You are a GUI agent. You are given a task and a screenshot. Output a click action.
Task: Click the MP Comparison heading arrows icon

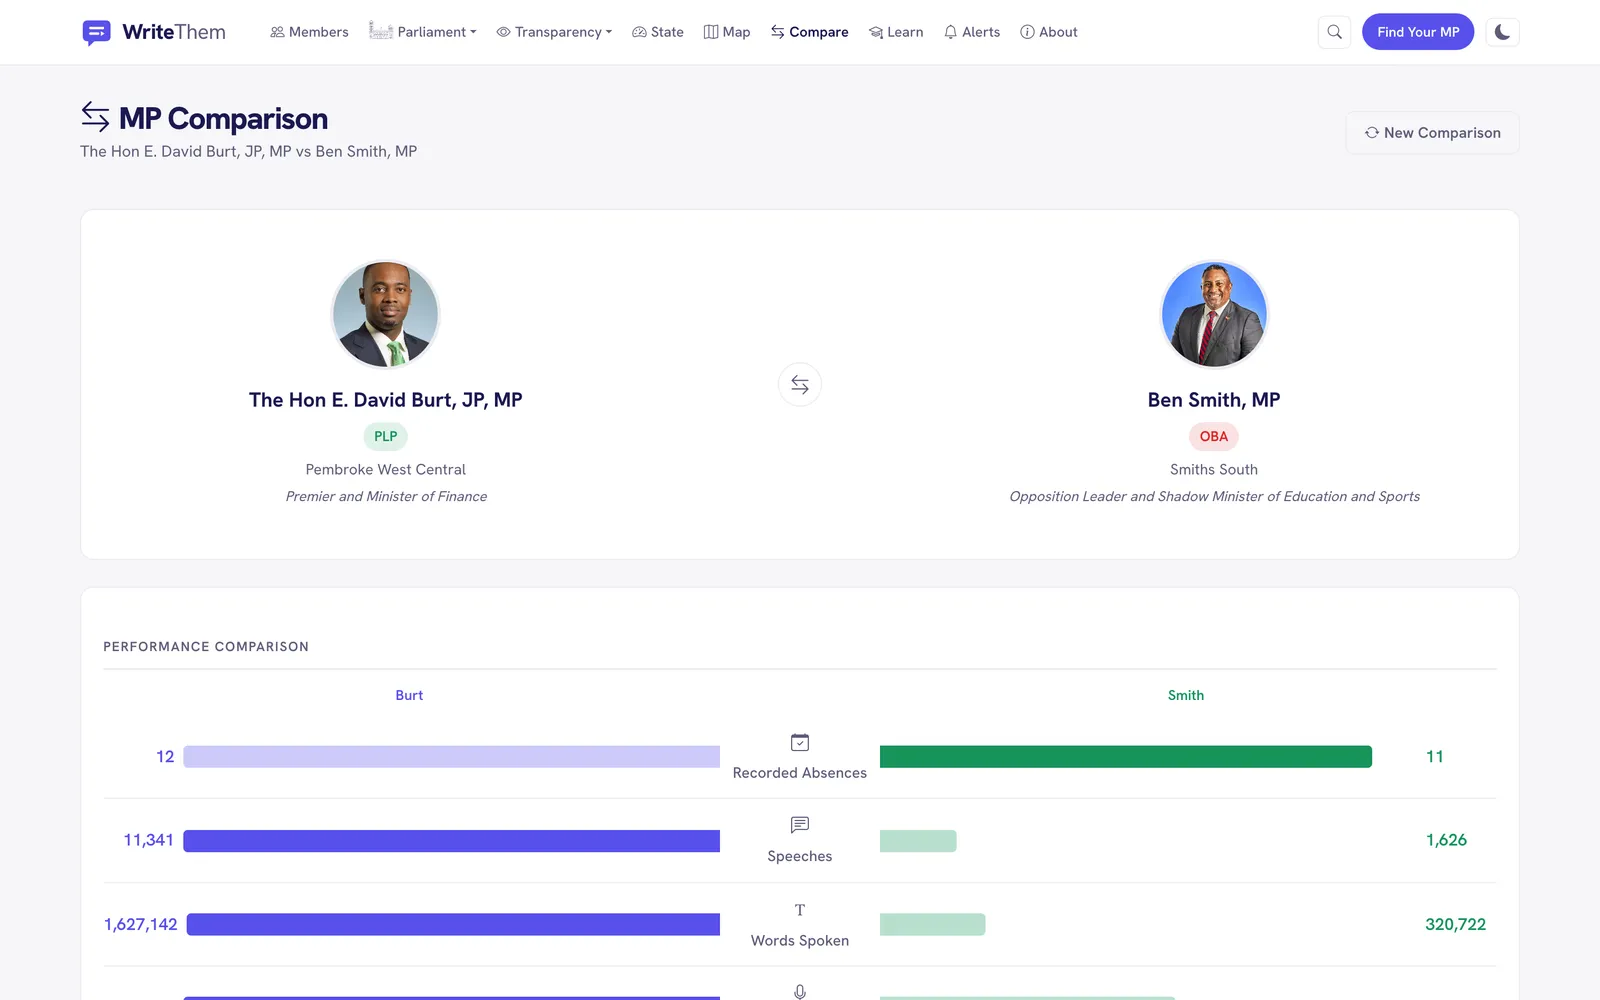95,117
